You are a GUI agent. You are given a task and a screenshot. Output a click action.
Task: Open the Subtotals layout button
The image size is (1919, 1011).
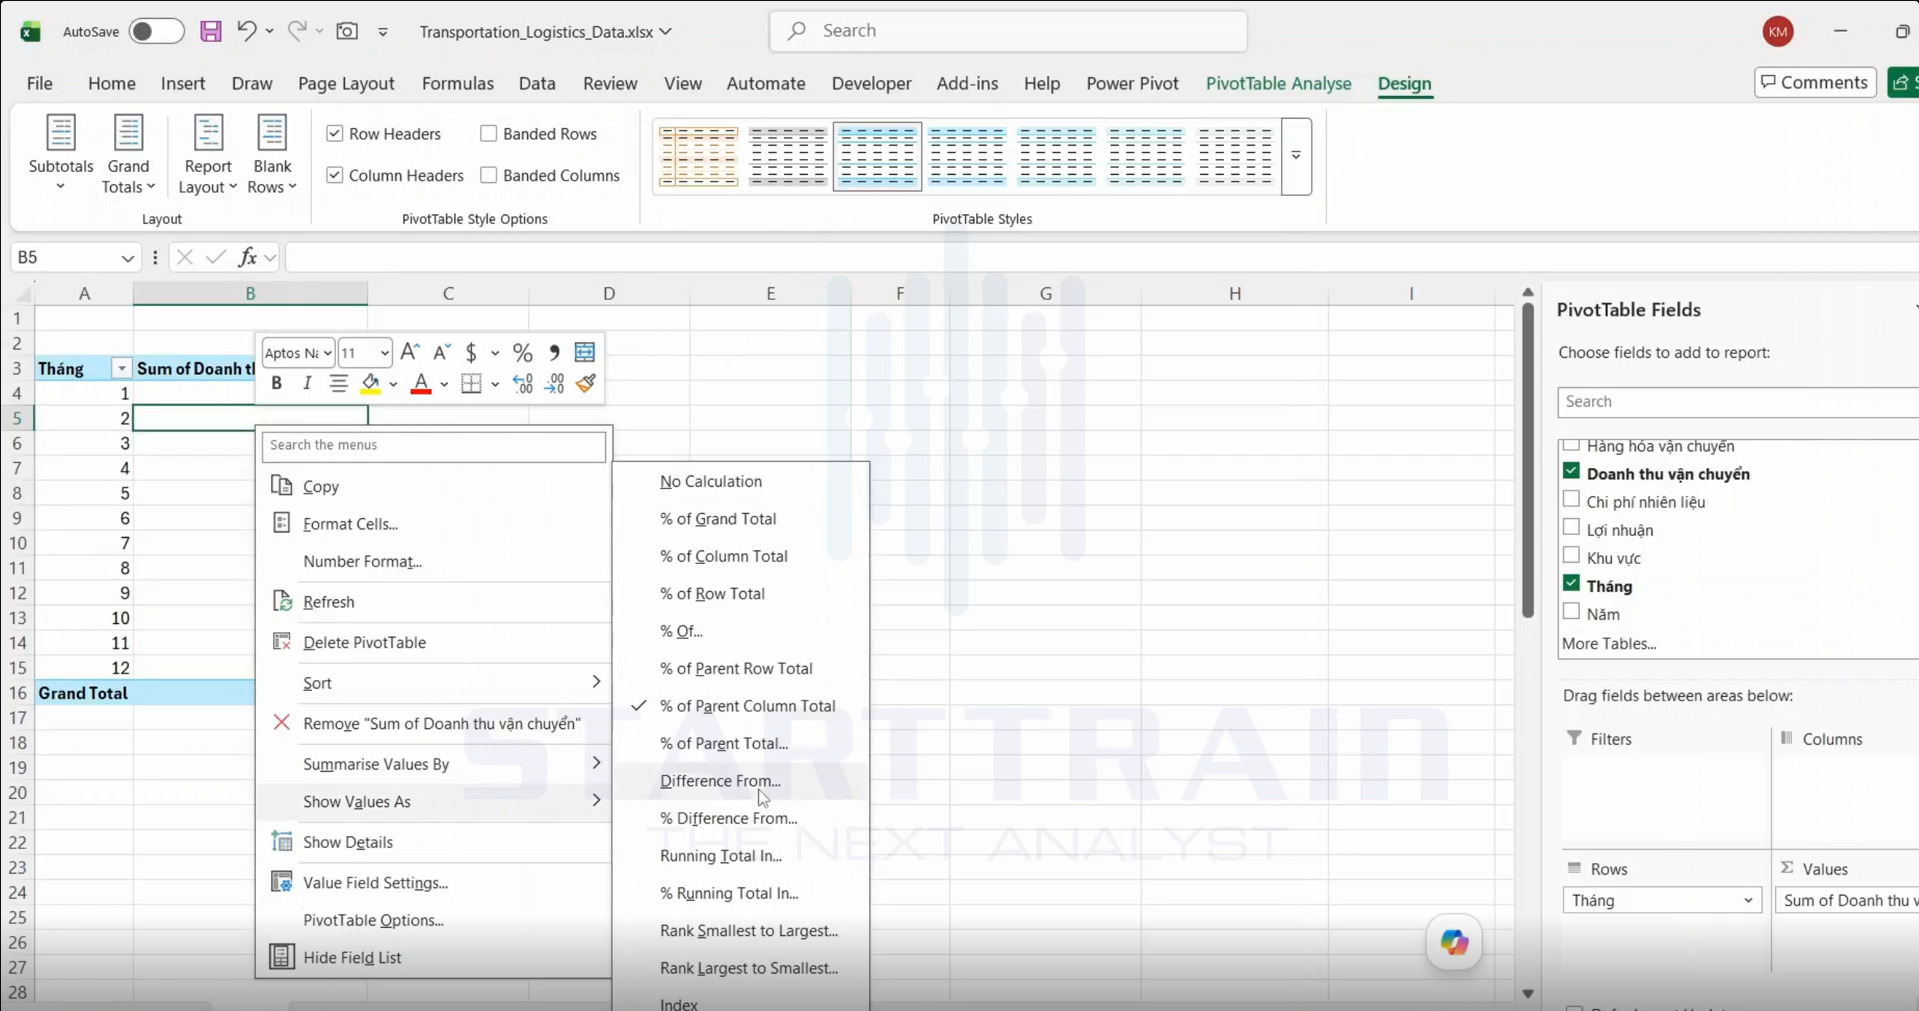click(61, 155)
